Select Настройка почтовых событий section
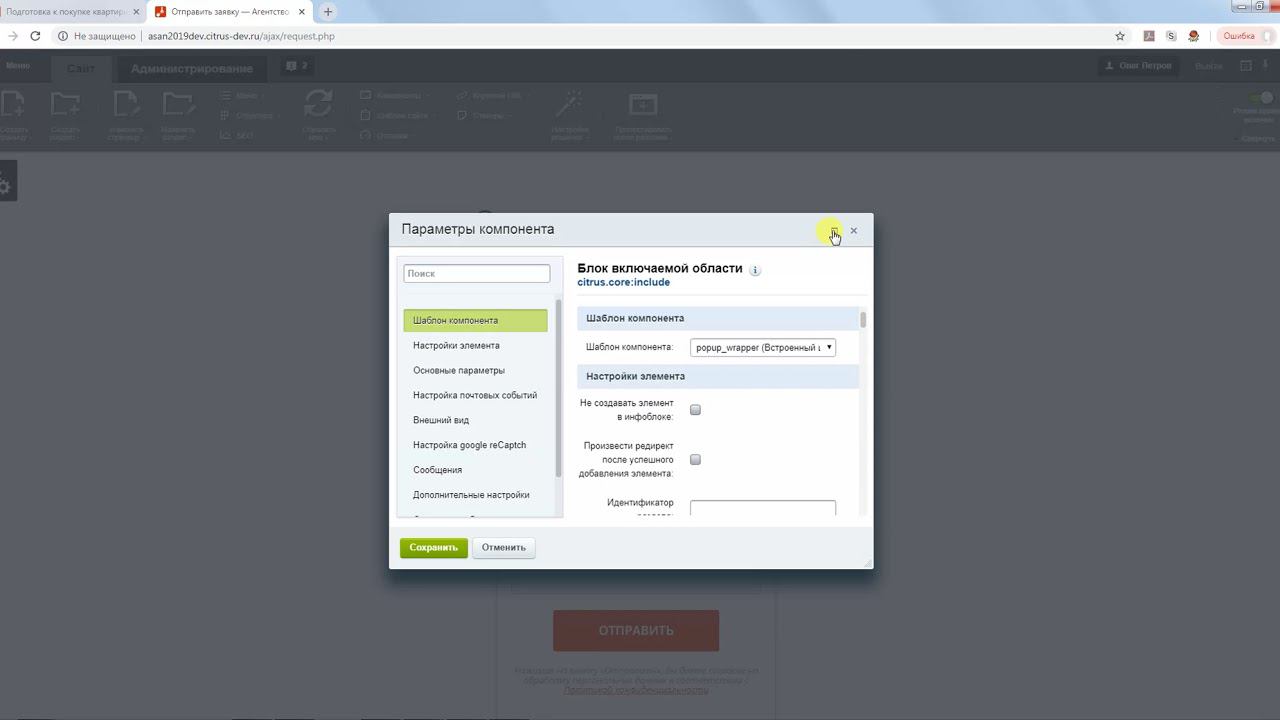Viewport: 1280px width, 720px height. pos(475,396)
